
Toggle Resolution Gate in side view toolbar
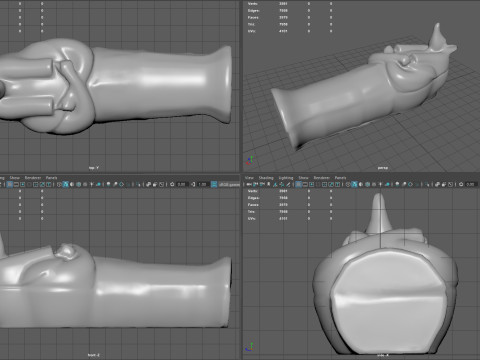(311, 184)
